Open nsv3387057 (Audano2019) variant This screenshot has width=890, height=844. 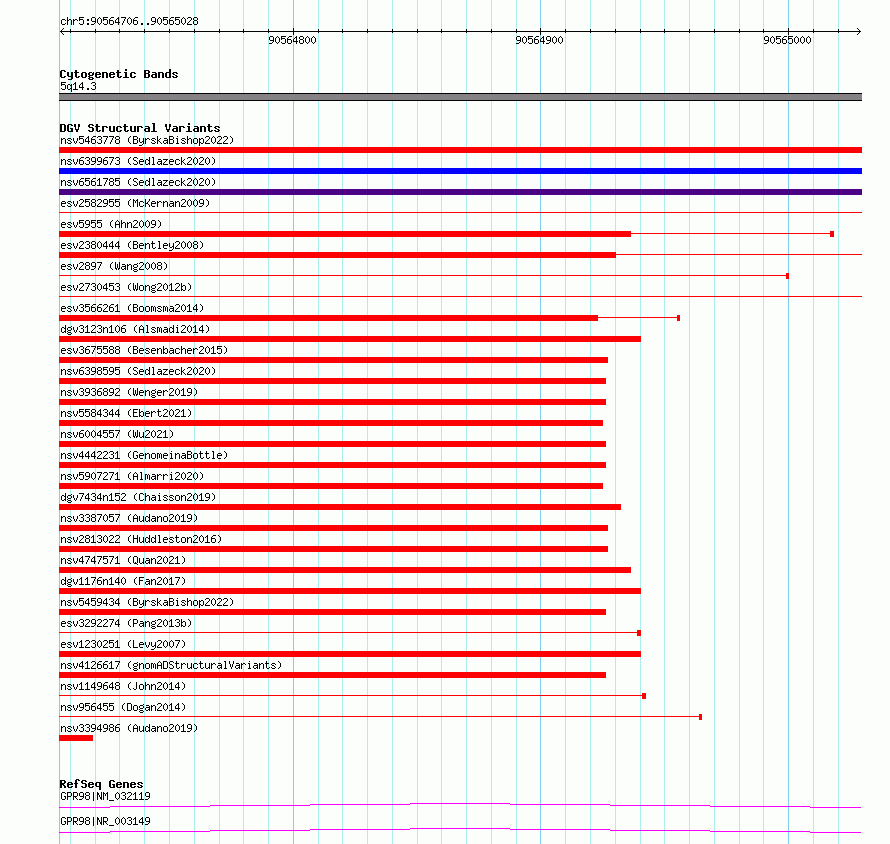click(129, 518)
